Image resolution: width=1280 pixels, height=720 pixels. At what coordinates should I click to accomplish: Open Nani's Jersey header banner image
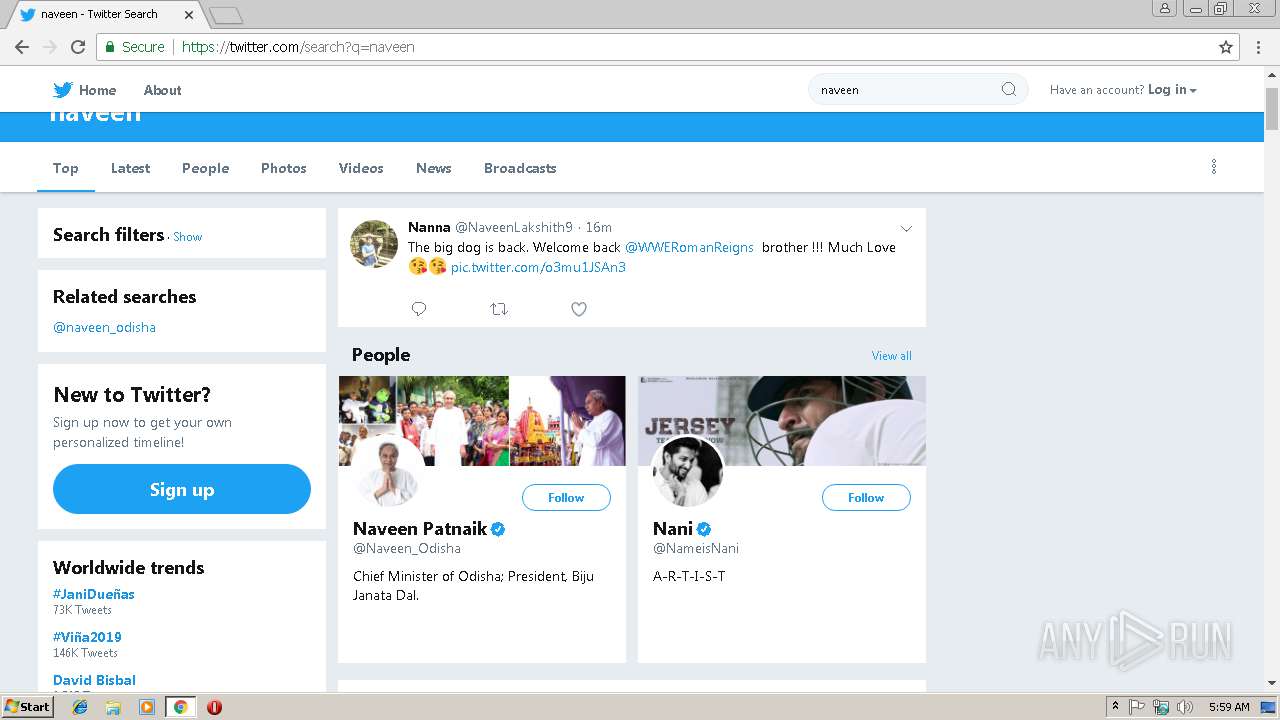tap(782, 421)
